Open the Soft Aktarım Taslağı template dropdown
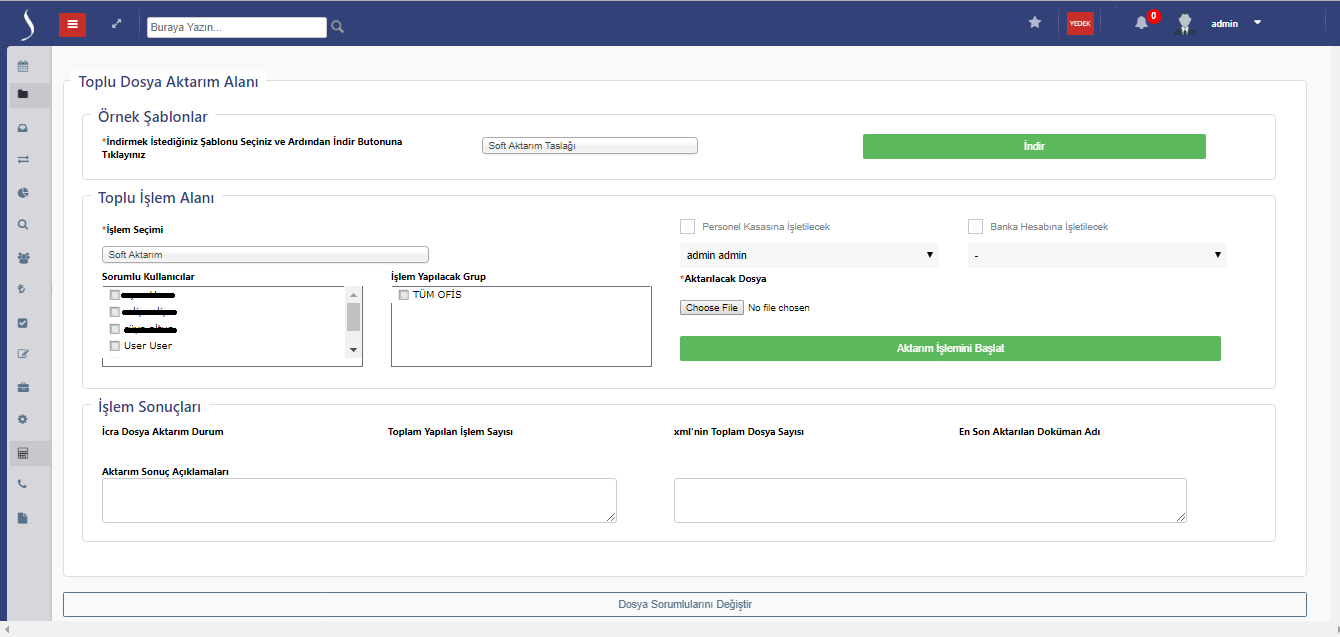The image size is (1340, 637). pyautogui.click(x=589, y=146)
